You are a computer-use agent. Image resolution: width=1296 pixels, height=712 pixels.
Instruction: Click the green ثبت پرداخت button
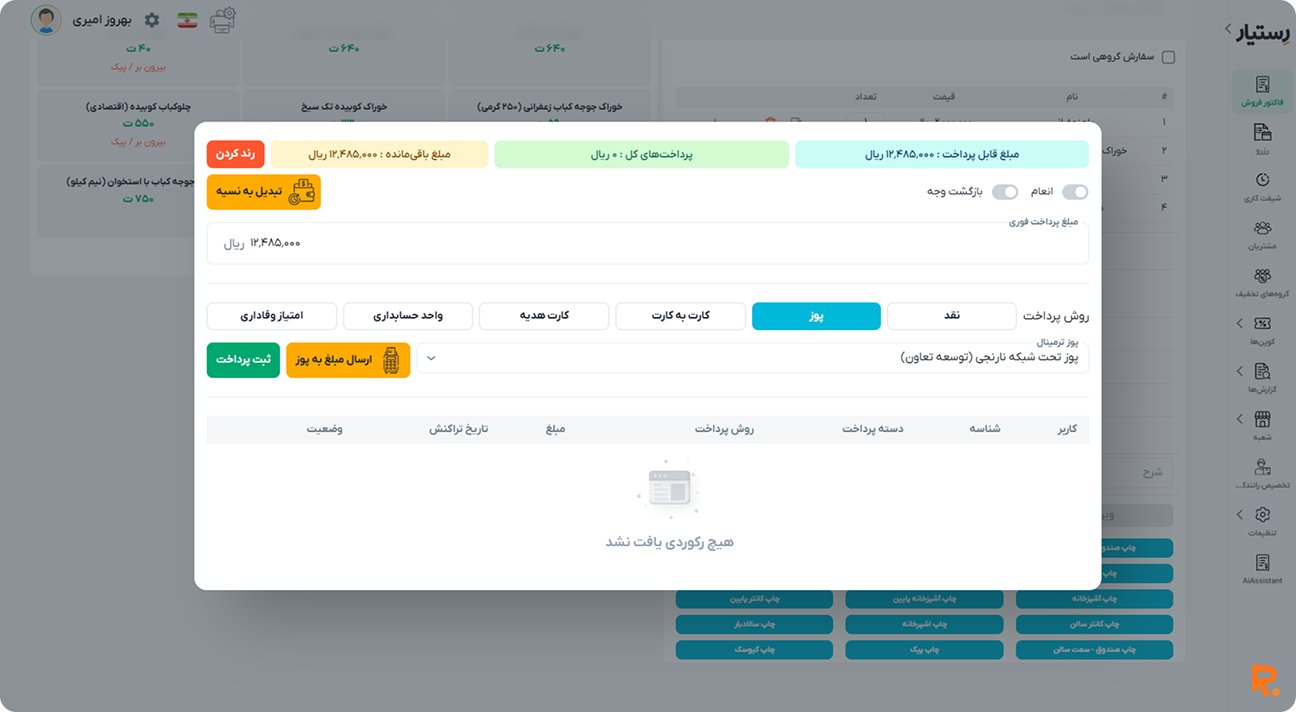coord(243,360)
